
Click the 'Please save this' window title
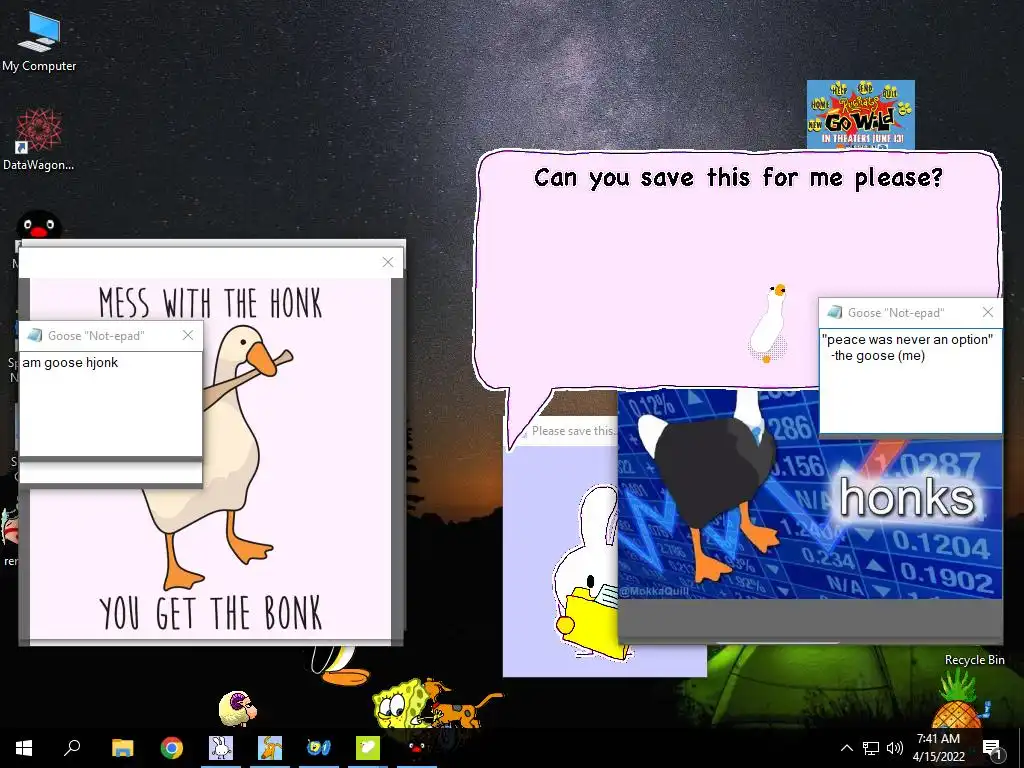coord(573,431)
